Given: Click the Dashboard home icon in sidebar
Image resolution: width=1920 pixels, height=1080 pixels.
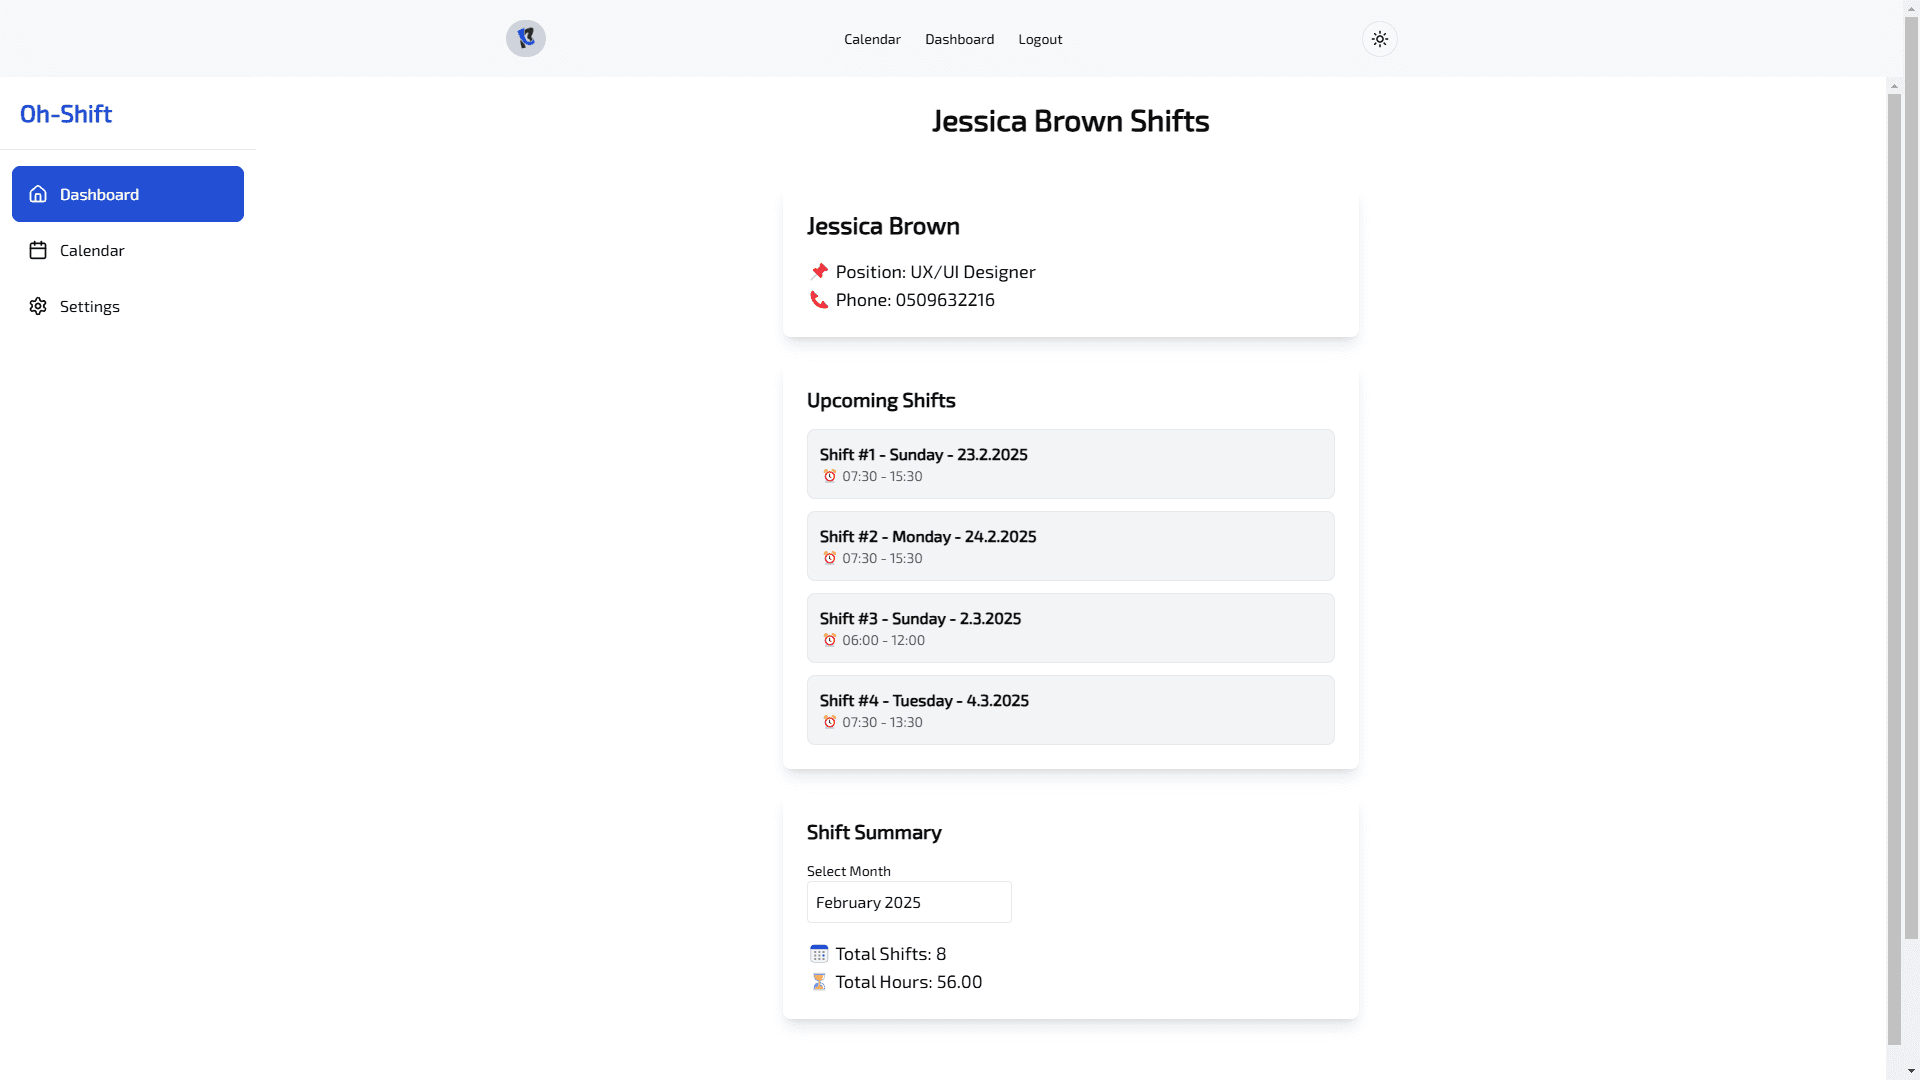Looking at the screenshot, I should (x=38, y=194).
